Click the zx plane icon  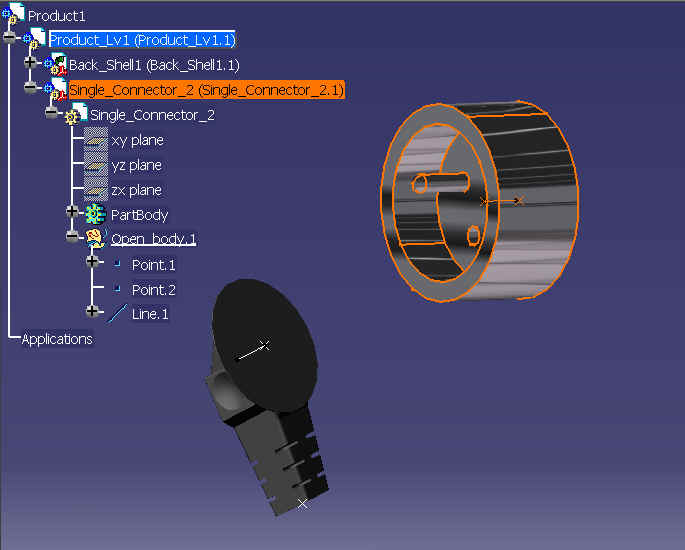(x=95, y=190)
